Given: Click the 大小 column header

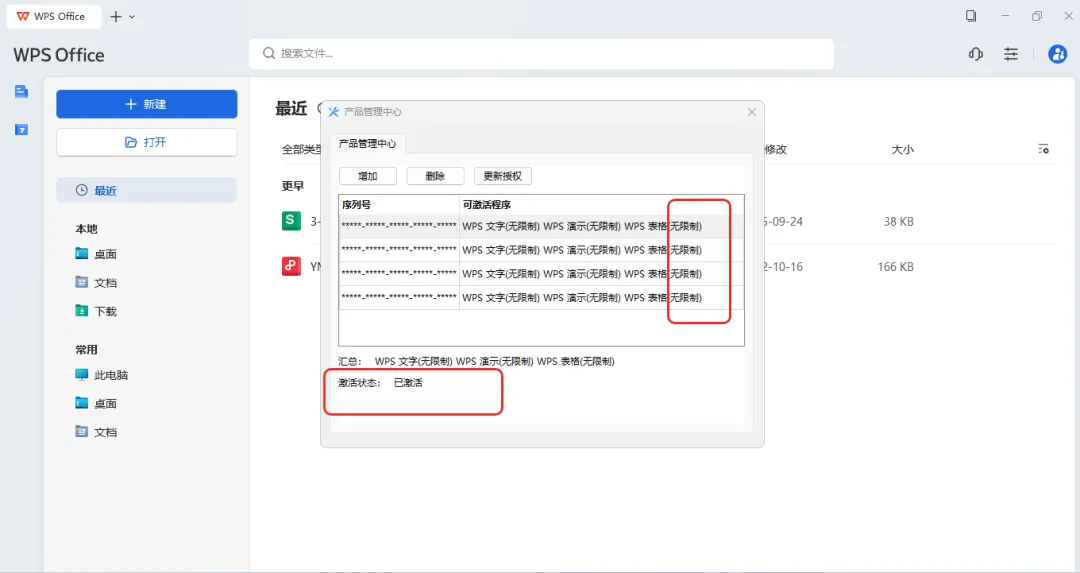Looking at the screenshot, I should [x=902, y=149].
